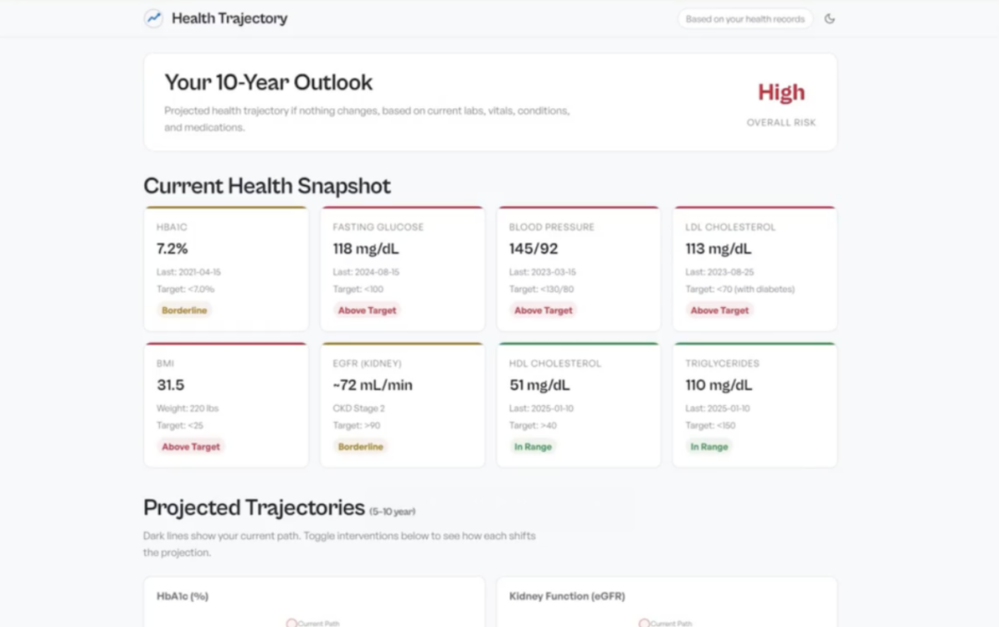The height and width of the screenshot is (627, 999).
Task: Click the Health Trajectory chart logo icon
Action: pyautogui.click(x=153, y=18)
